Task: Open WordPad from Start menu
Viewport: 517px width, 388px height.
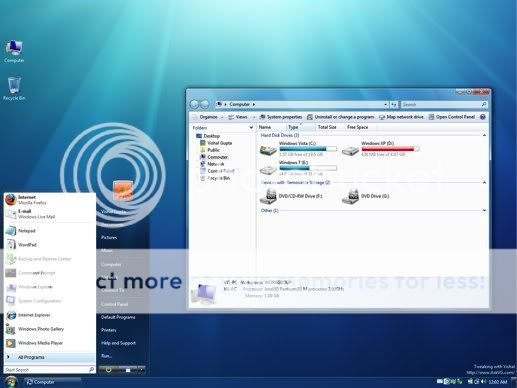Action: 49,245
